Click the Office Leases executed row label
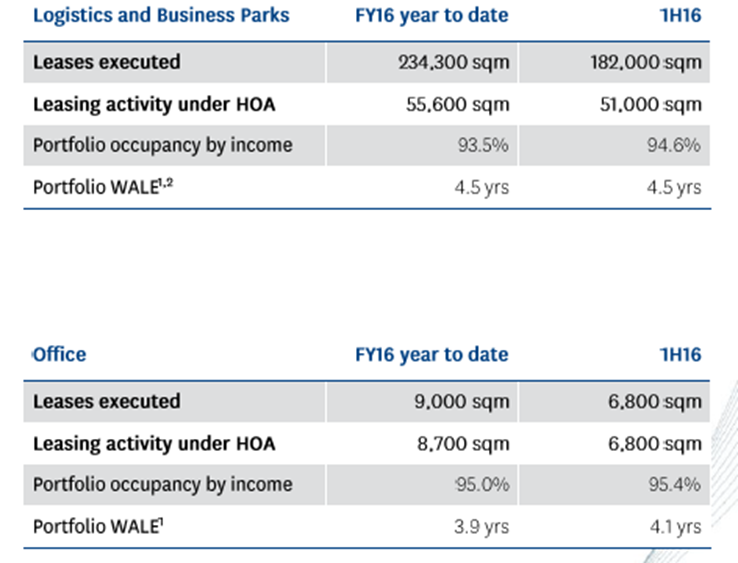Image resolution: width=738 pixels, height=563 pixels. click(x=106, y=402)
